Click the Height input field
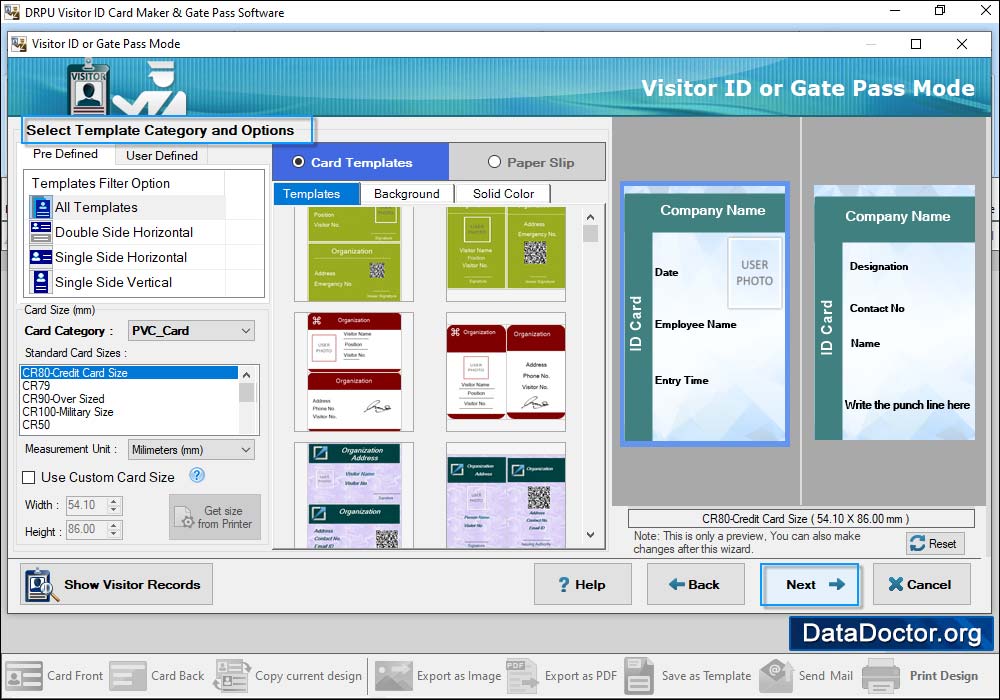The image size is (1000, 700). [x=86, y=529]
